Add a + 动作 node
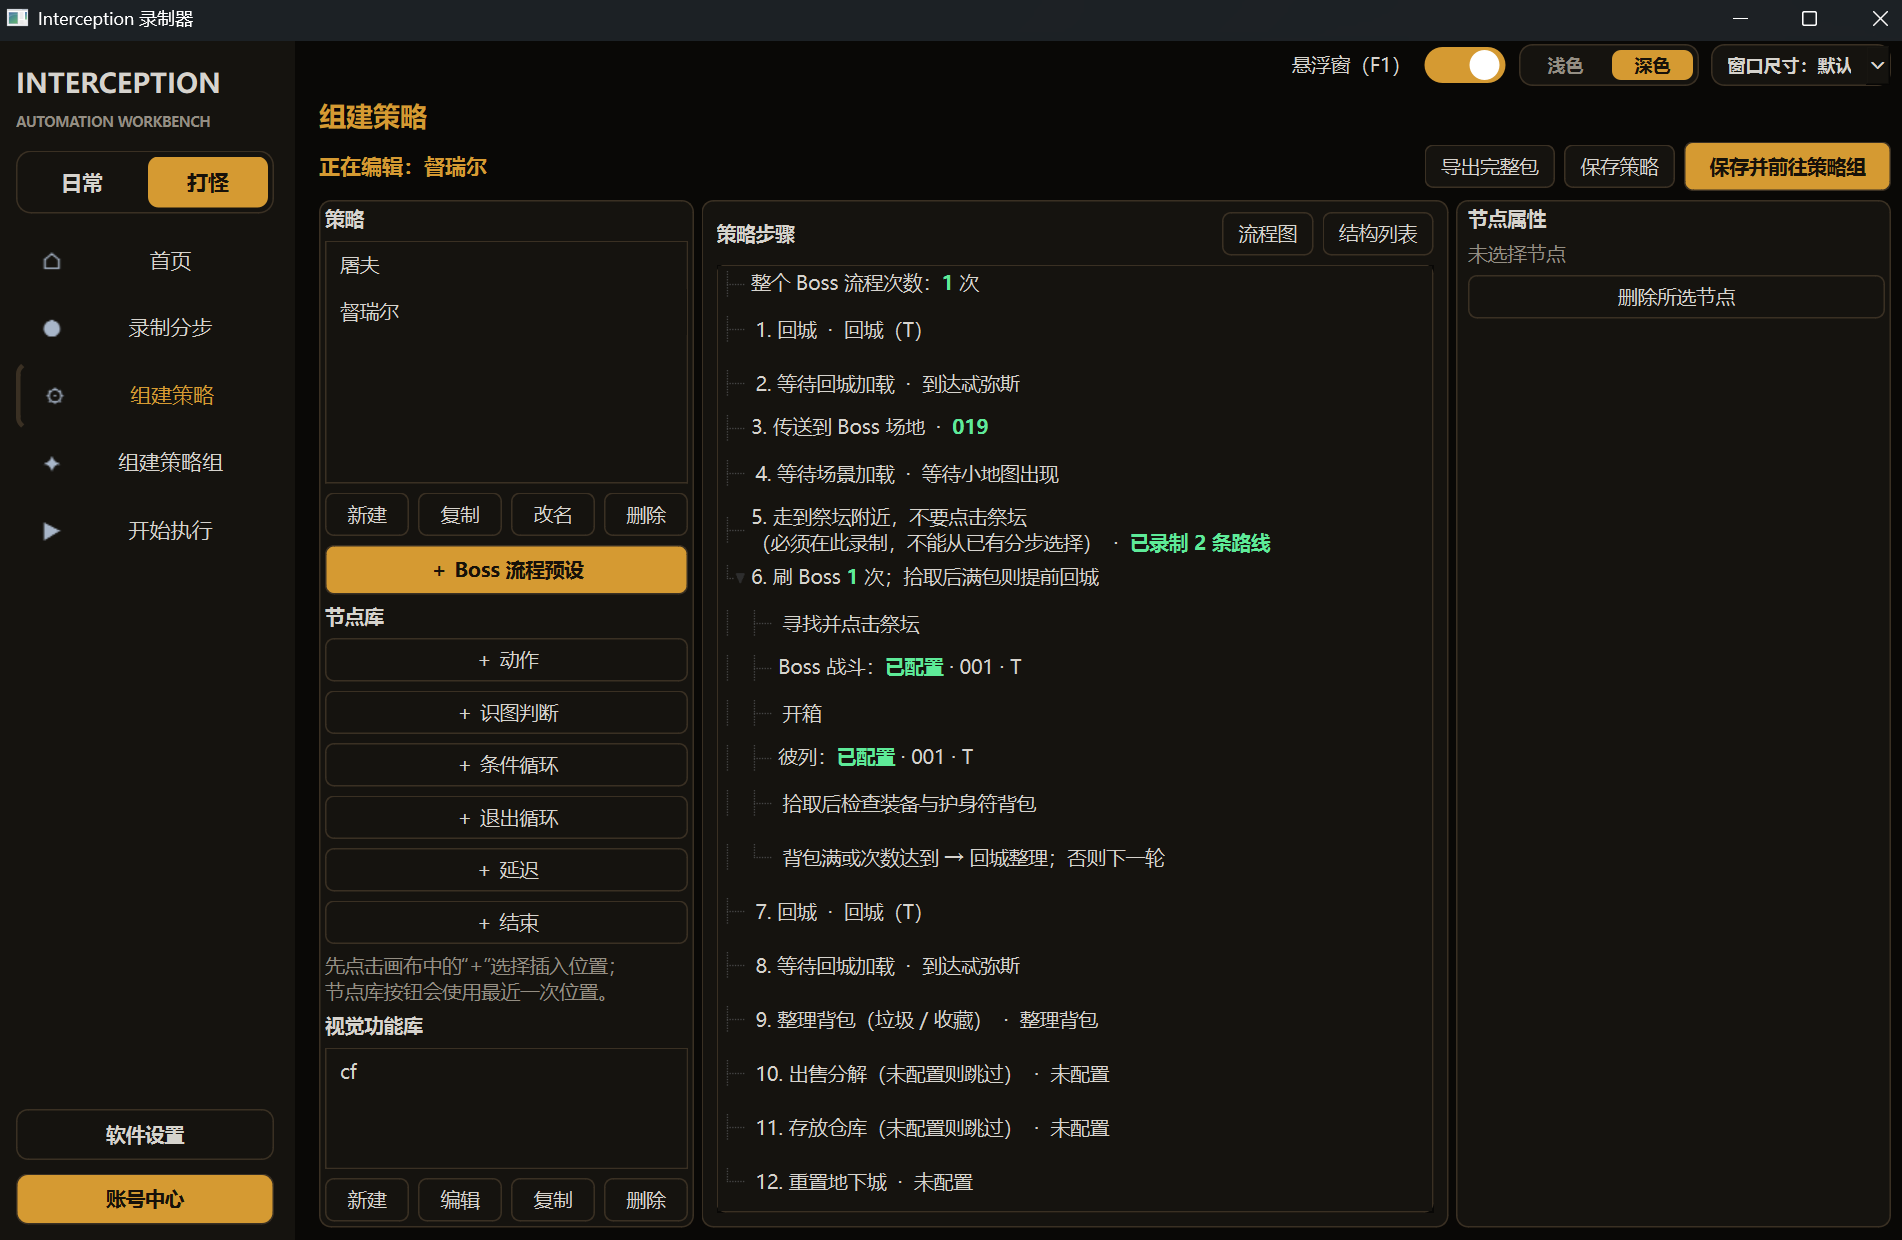 [506, 660]
